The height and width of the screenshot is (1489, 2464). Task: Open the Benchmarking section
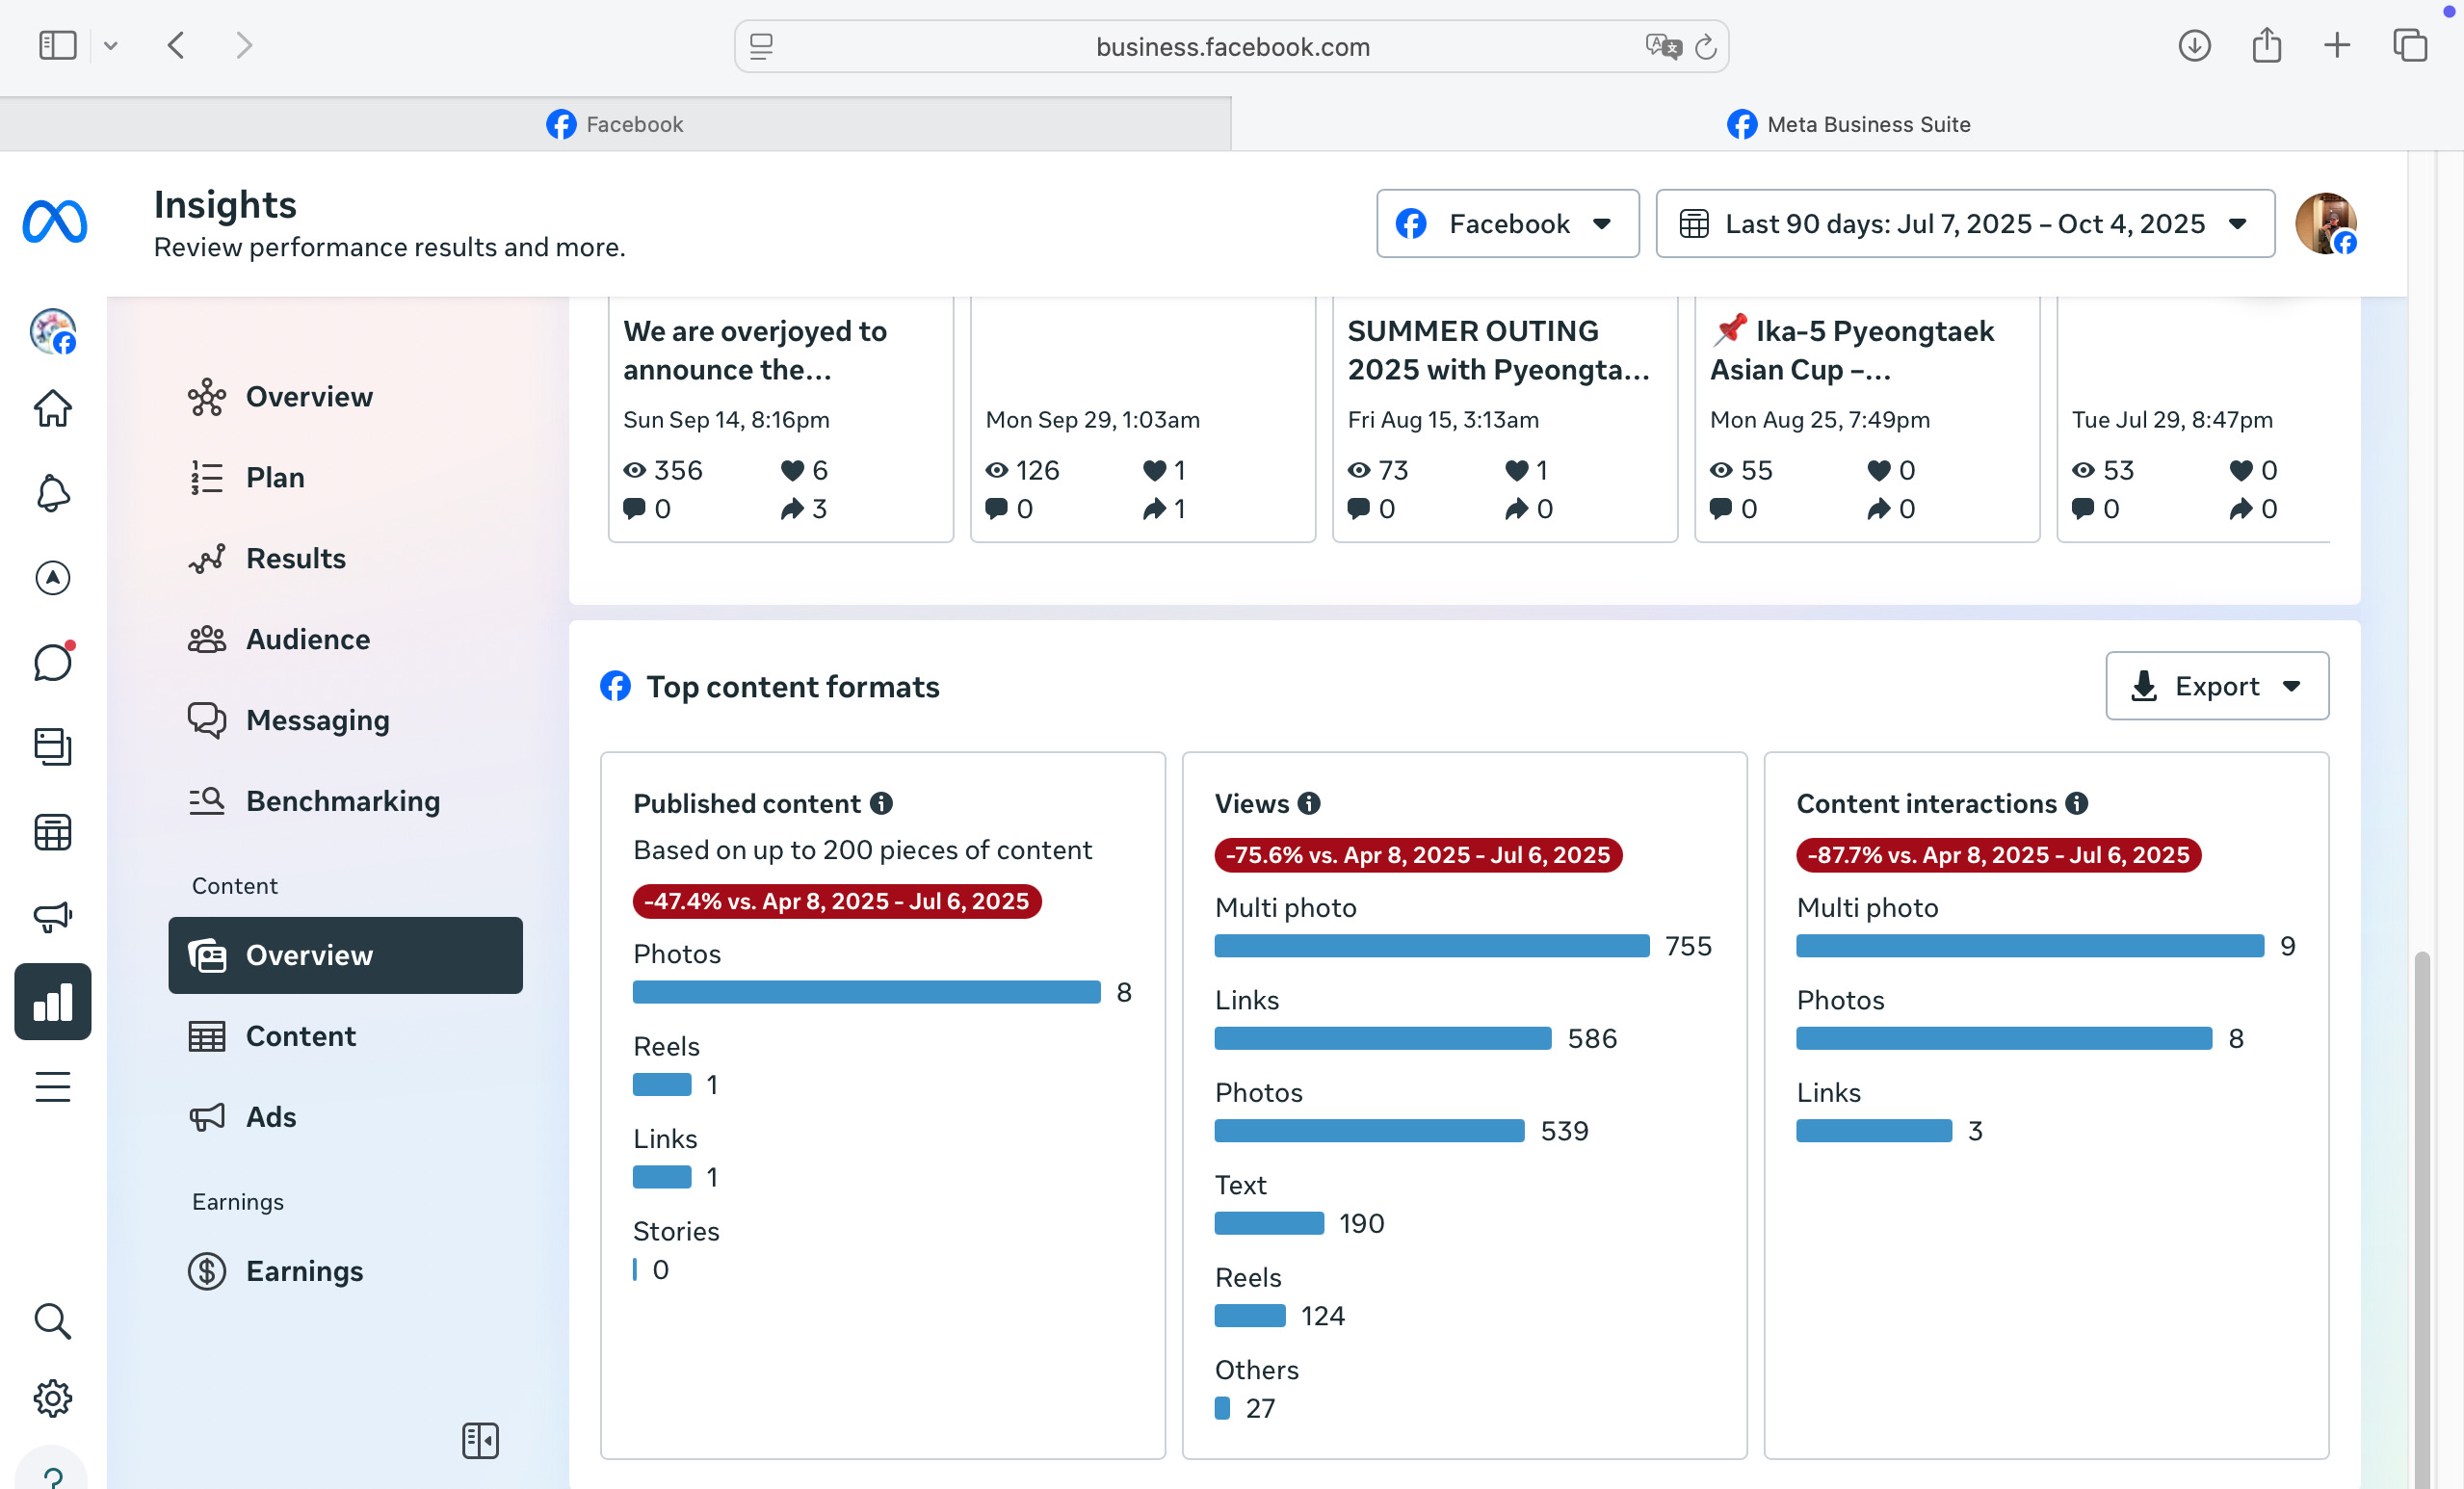click(342, 801)
